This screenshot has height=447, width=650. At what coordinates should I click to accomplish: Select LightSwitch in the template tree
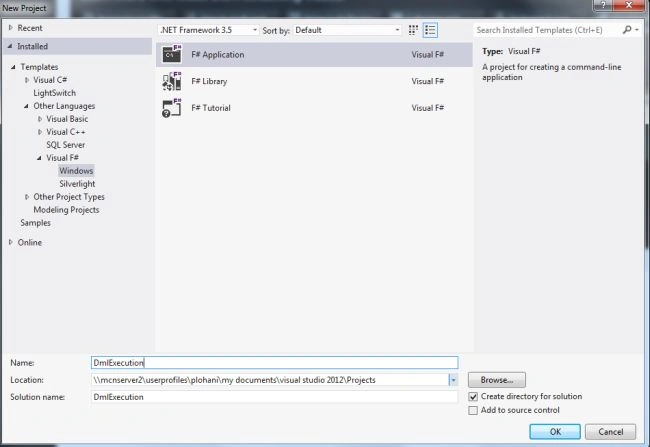(x=55, y=93)
